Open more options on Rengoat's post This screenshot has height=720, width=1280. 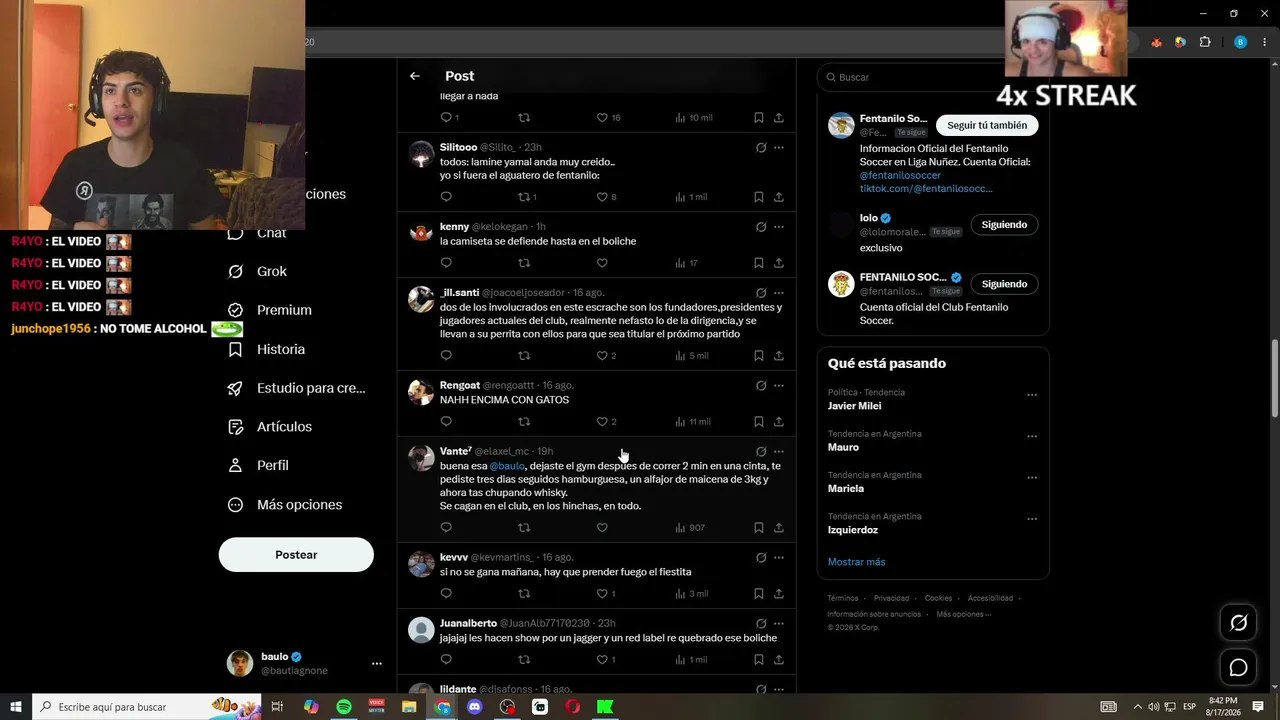(x=779, y=385)
